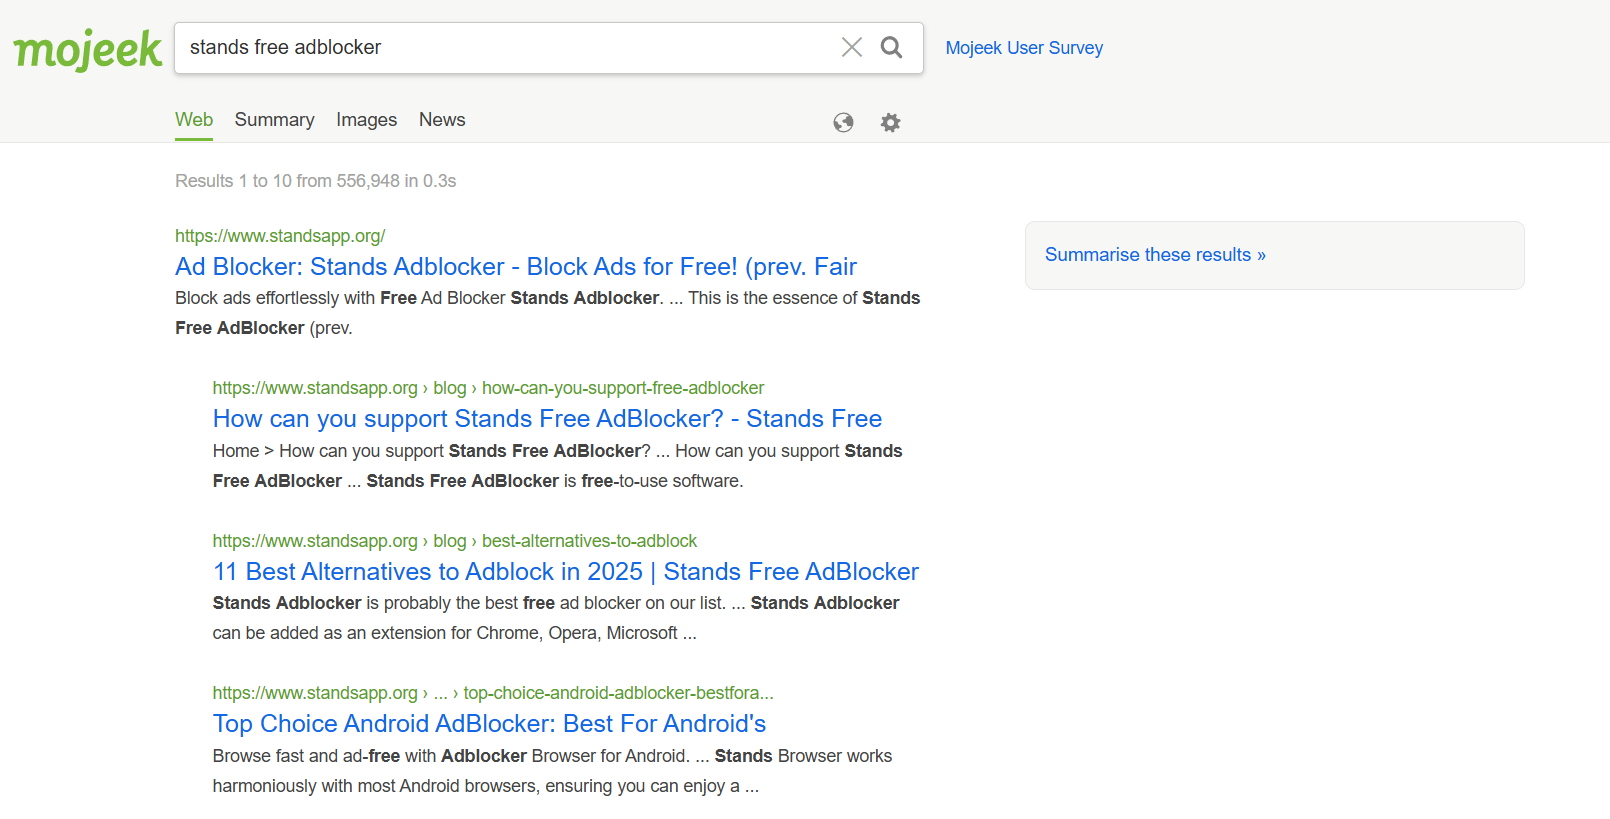Select the Web tab
1610x819 pixels.
tap(194, 120)
